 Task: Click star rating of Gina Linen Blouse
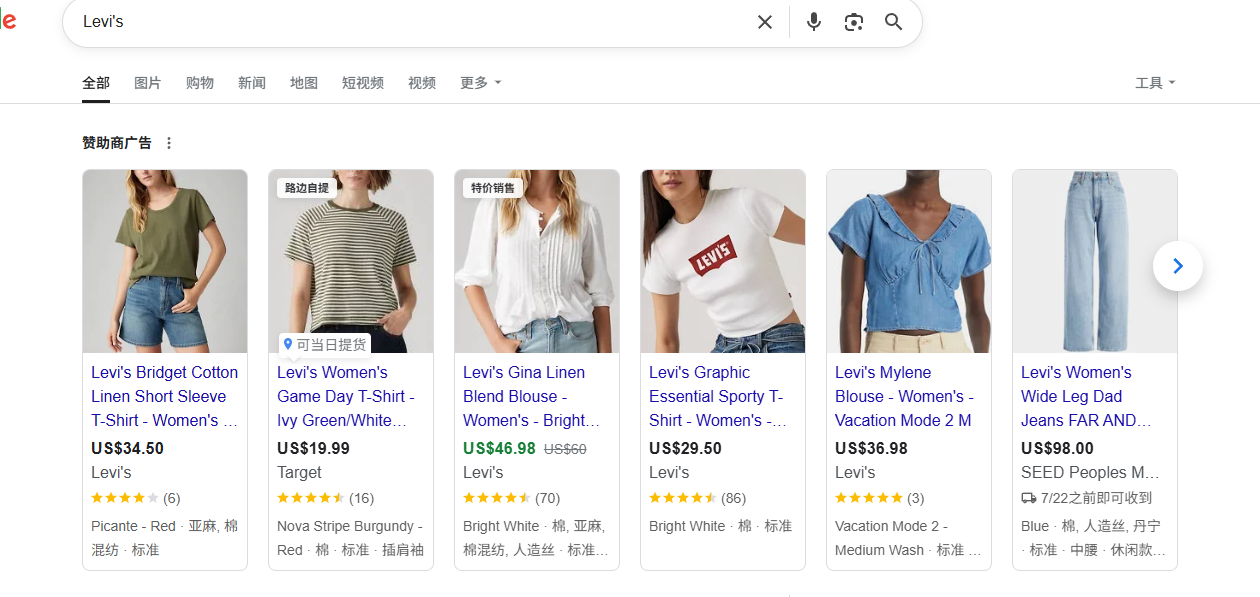497,498
